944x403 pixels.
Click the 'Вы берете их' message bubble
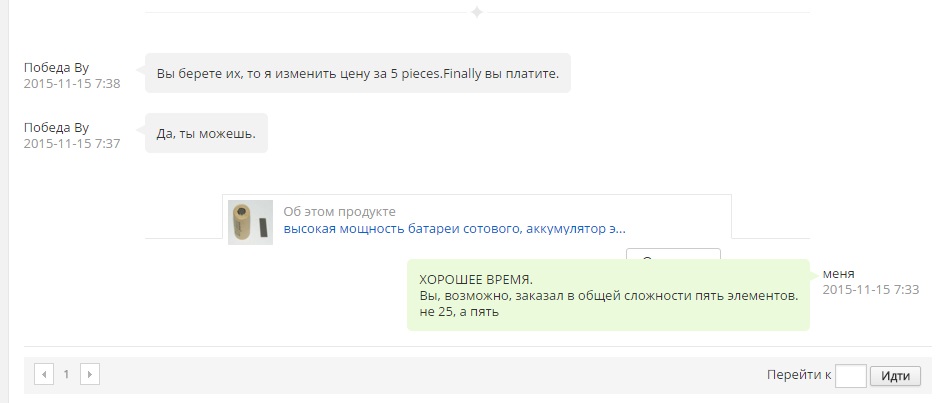(x=358, y=73)
